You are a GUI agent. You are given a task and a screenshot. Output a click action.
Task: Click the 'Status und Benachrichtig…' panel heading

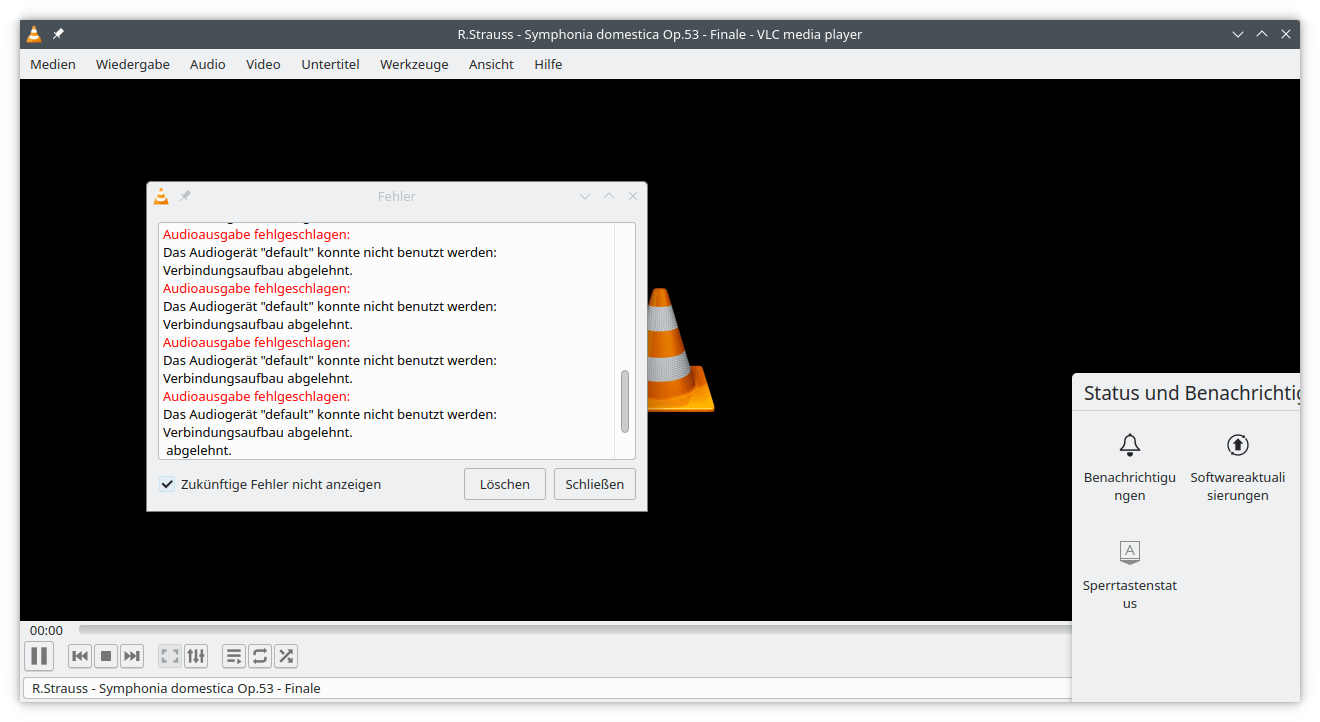pos(1192,393)
